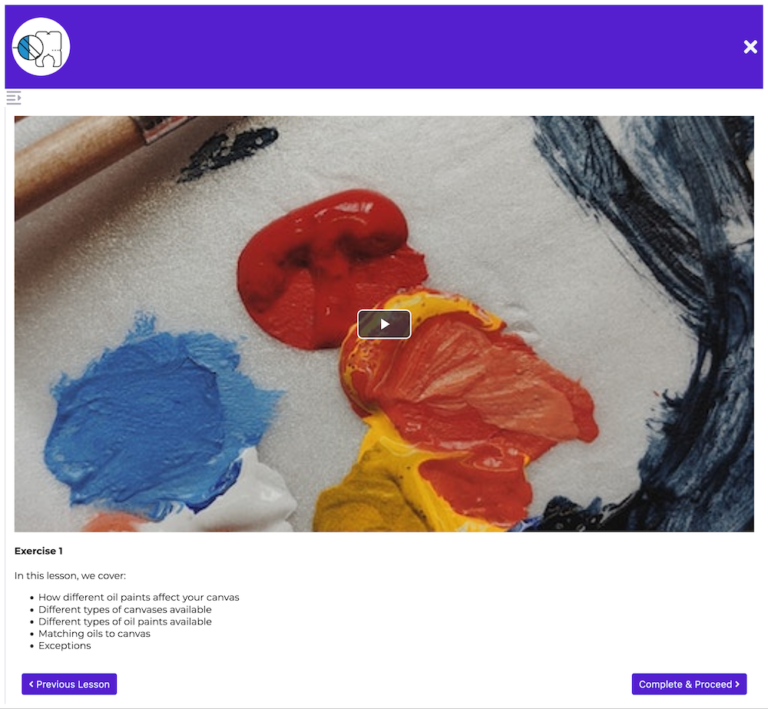The height and width of the screenshot is (709, 768).
Task: Close the lesson with the X icon
Action: point(750,47)
